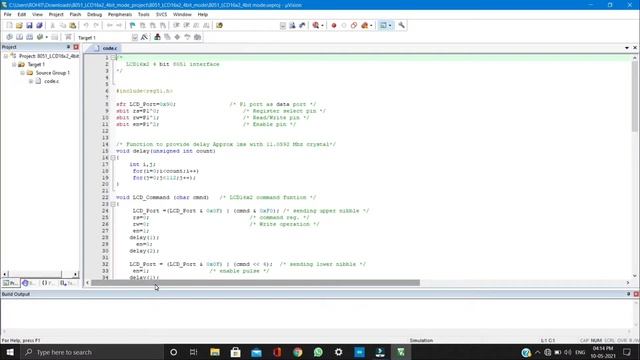Open the SVCS menu
Viewport: 640px width, 360px height.
(162, 14)
